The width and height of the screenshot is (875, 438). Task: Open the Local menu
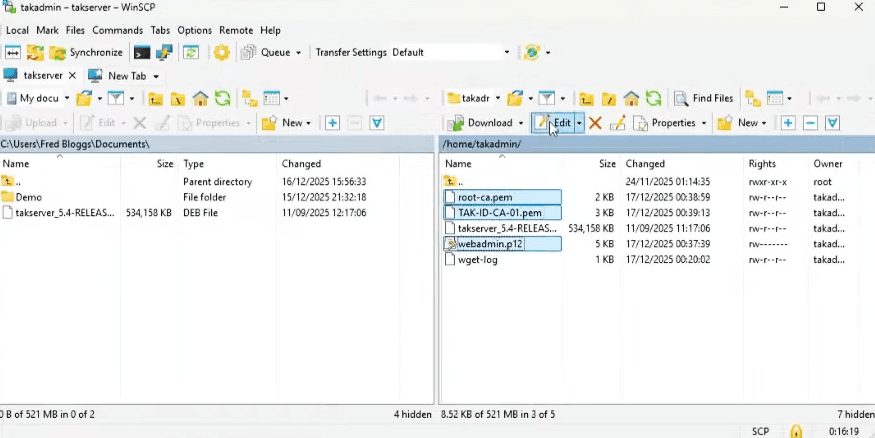17,30
